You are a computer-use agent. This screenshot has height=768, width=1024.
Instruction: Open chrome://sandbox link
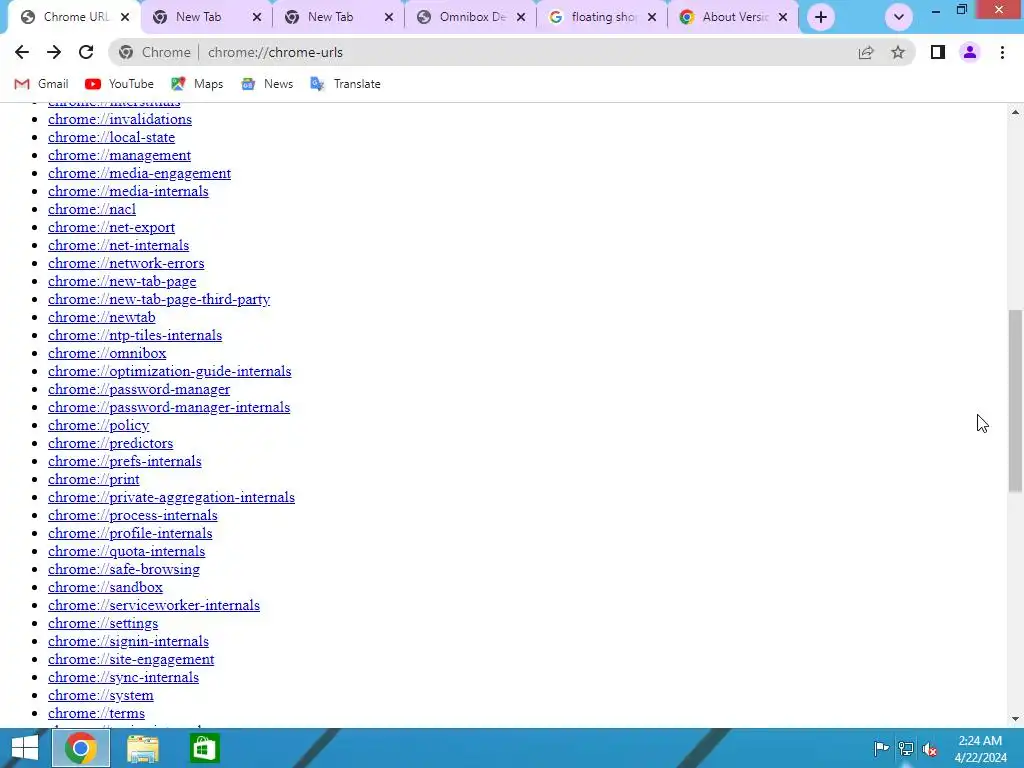[106, 587]
